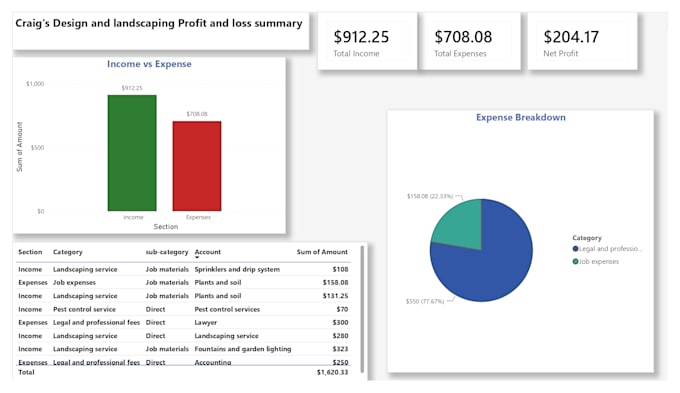The image size is (680, 393).
Task: Click the $158.08 (22.33%) pie data label
Action: click(430, 196)
